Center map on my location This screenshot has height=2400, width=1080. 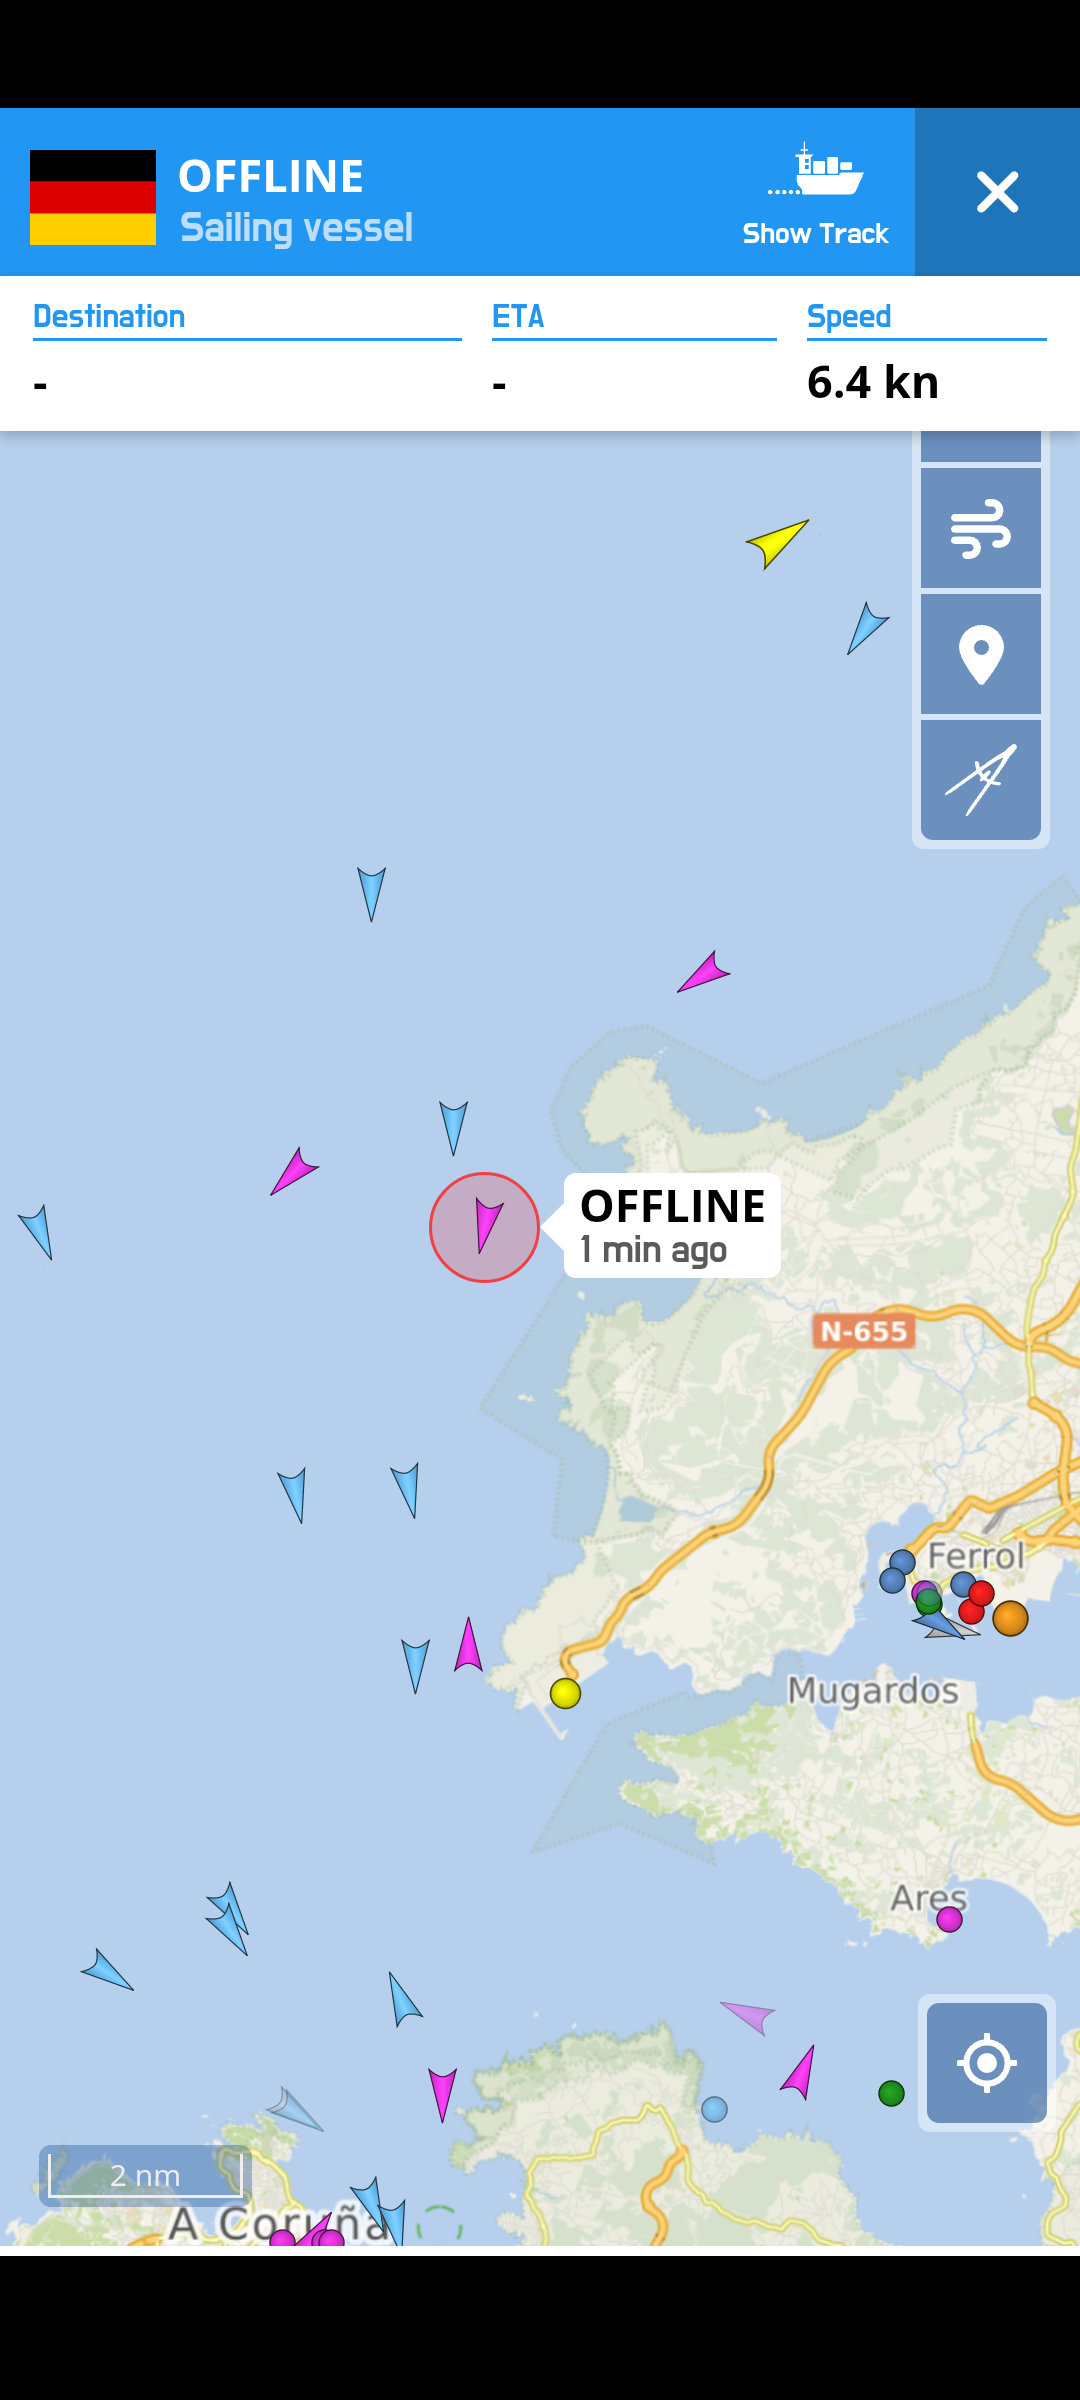click(x=986, y=2062)
